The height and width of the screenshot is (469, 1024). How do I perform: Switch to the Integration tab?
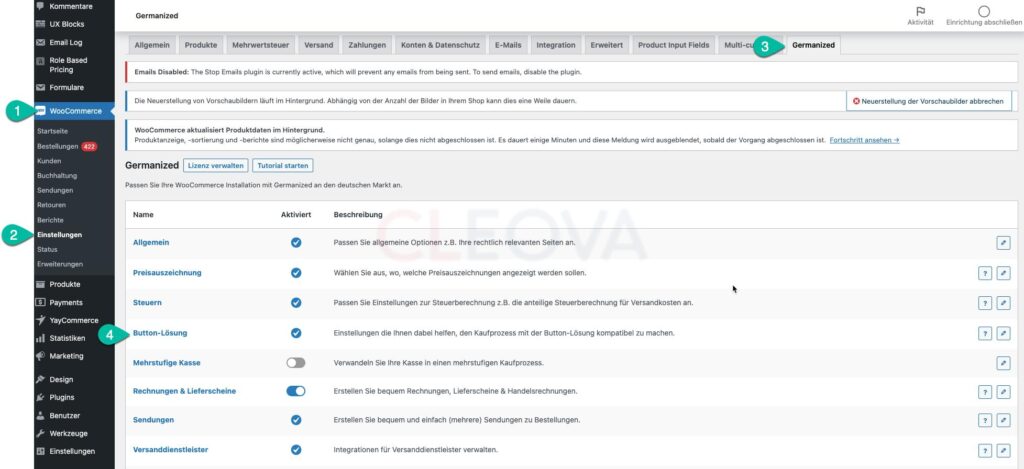point(556,45)
